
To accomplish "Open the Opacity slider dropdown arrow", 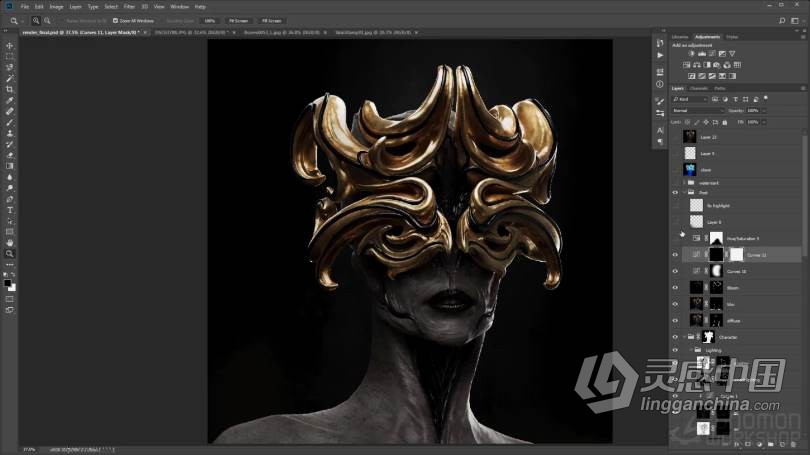I will 764,111.
